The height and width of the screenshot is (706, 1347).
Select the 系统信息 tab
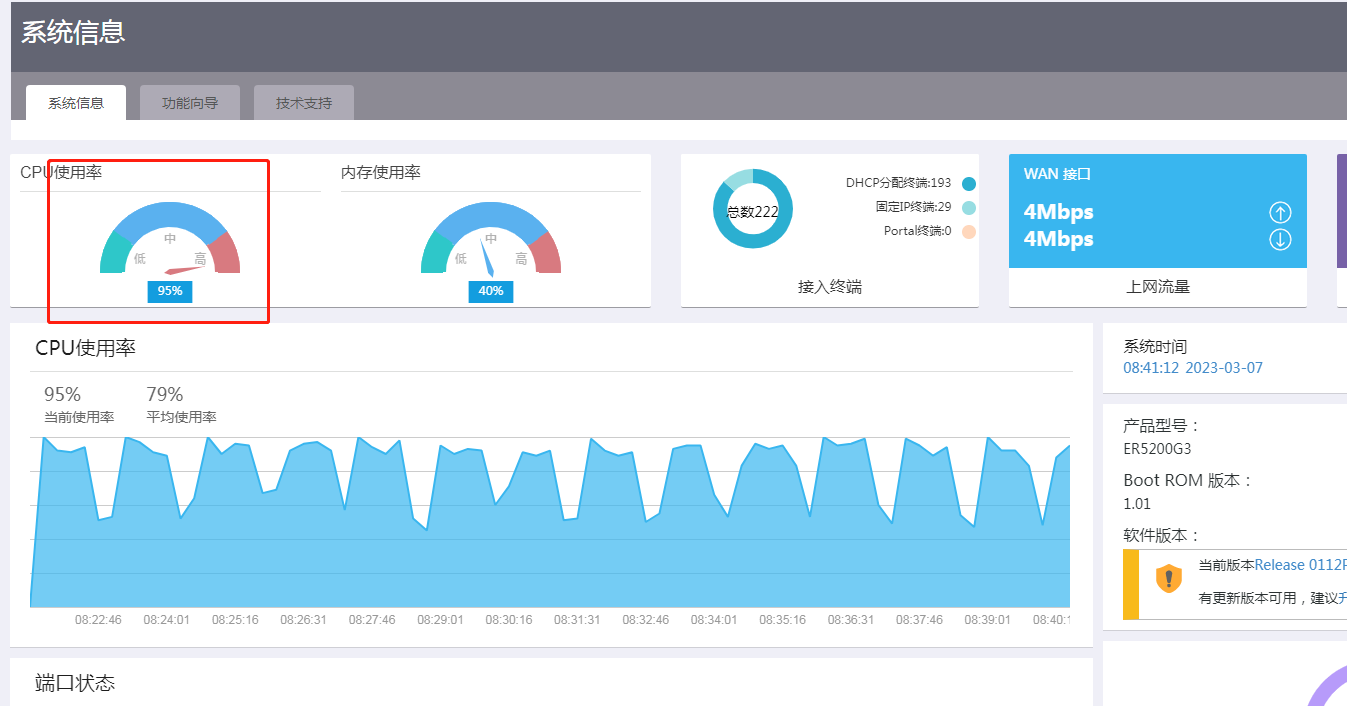pos(76,103)
